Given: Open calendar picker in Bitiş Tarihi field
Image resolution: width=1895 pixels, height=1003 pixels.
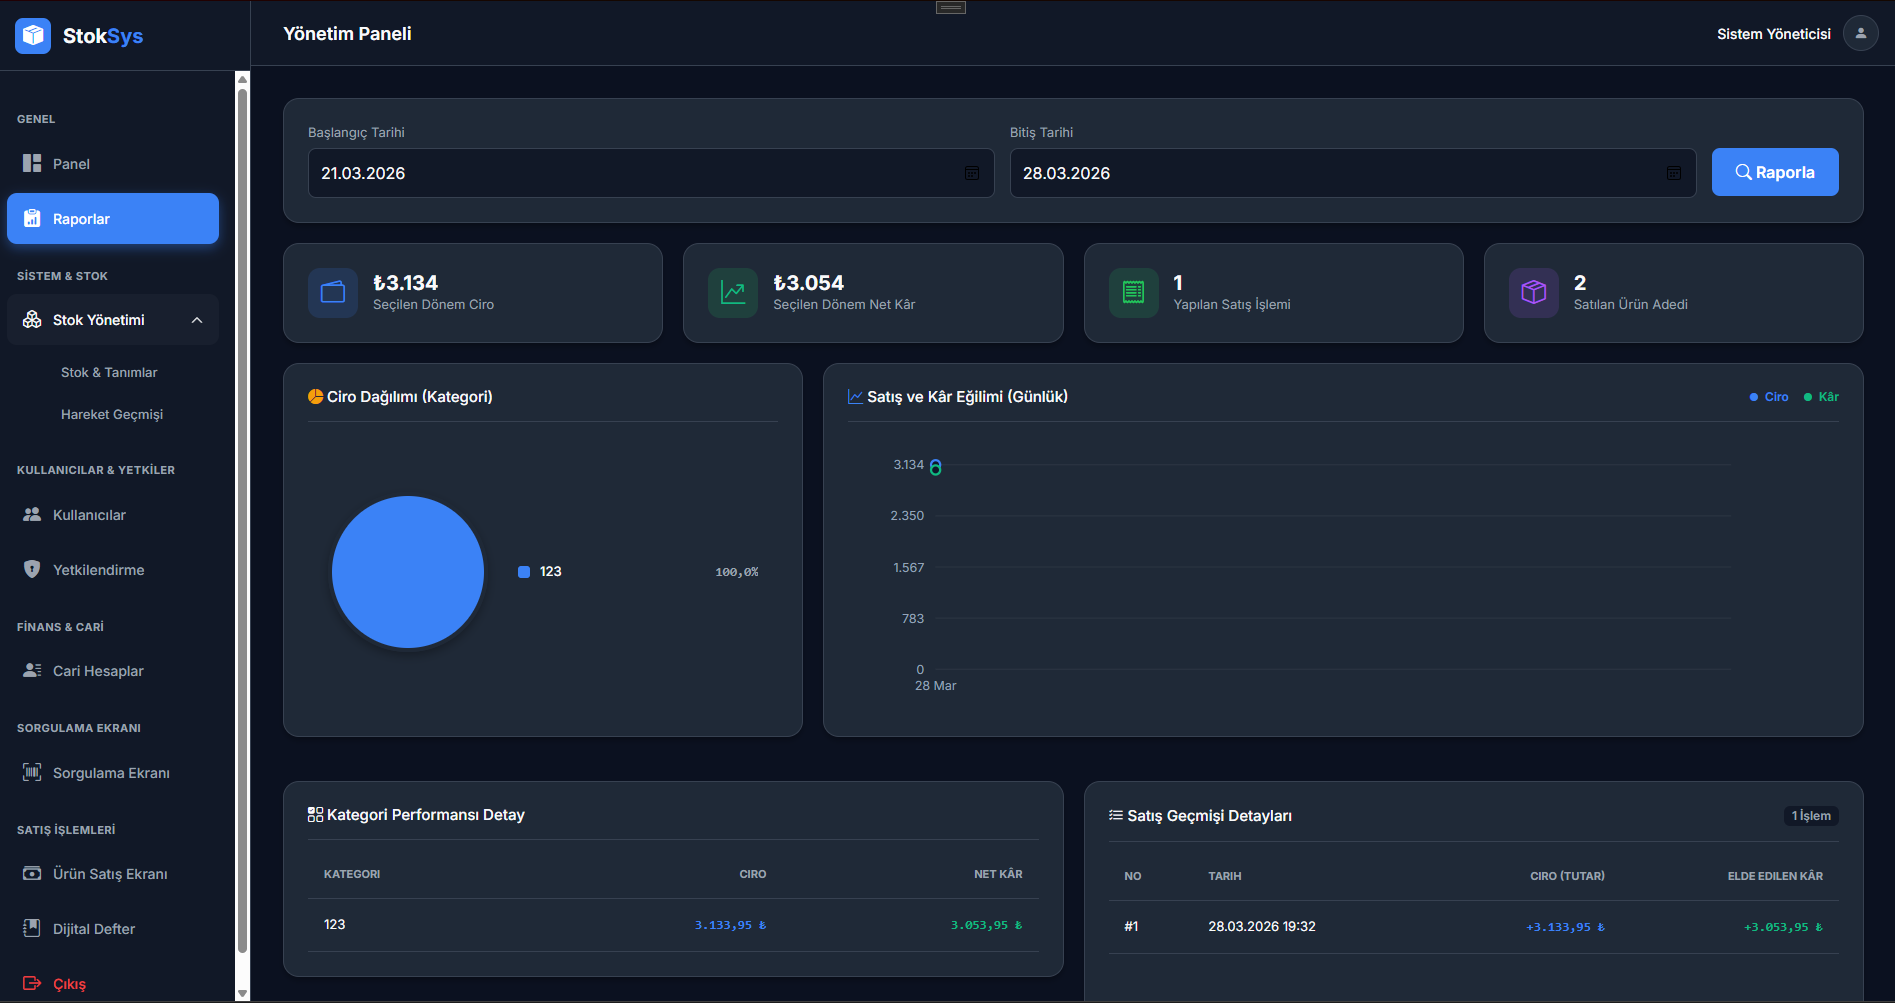Looking at the screenshot, I should [x=1673, y=173].
